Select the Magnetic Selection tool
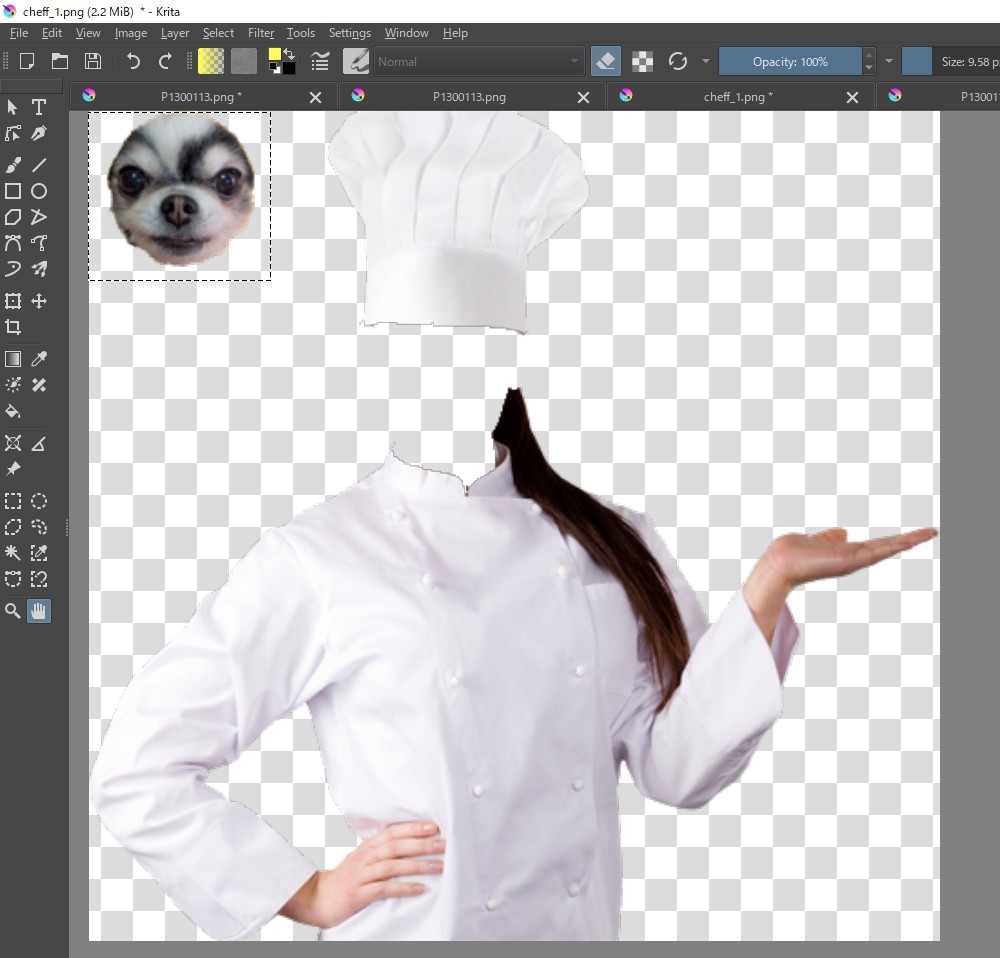 pos(39,579)
